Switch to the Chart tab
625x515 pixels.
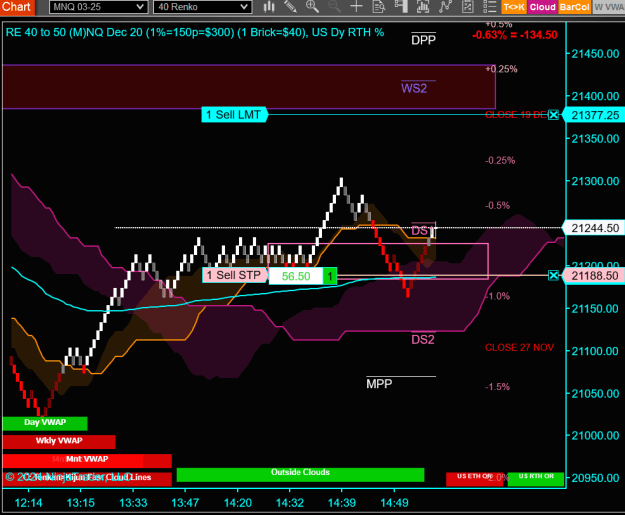17,7
